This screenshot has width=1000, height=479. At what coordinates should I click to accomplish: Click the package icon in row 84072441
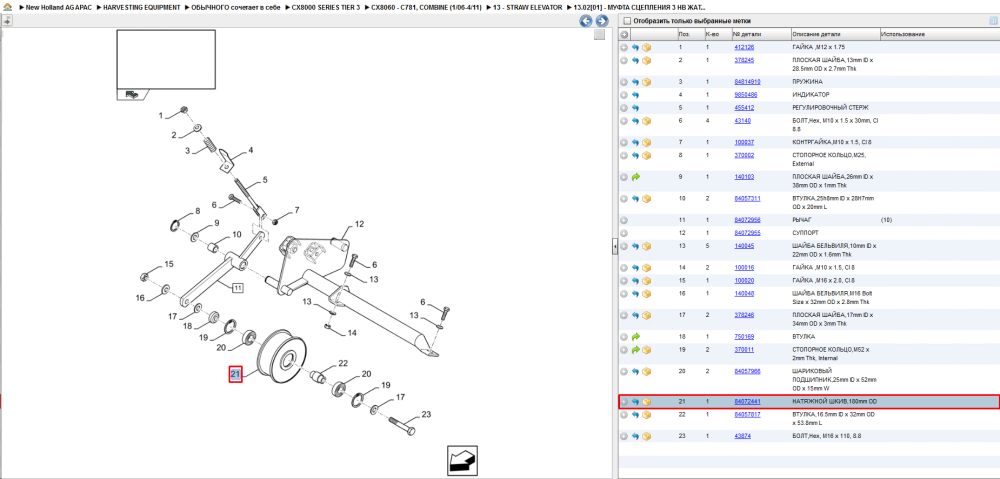(646, 402)
